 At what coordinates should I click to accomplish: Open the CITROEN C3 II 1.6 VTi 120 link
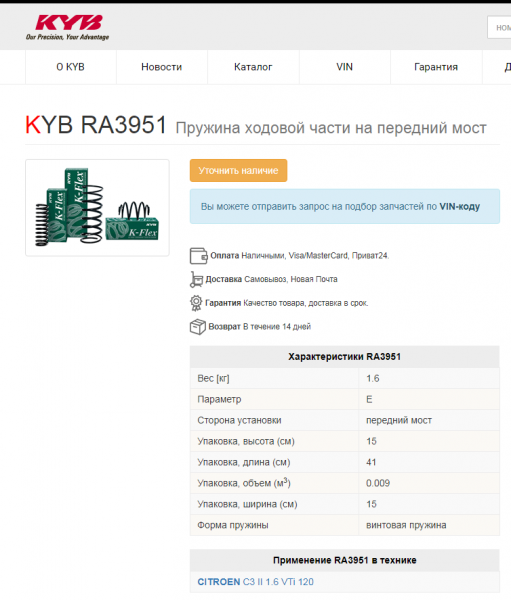255,582
